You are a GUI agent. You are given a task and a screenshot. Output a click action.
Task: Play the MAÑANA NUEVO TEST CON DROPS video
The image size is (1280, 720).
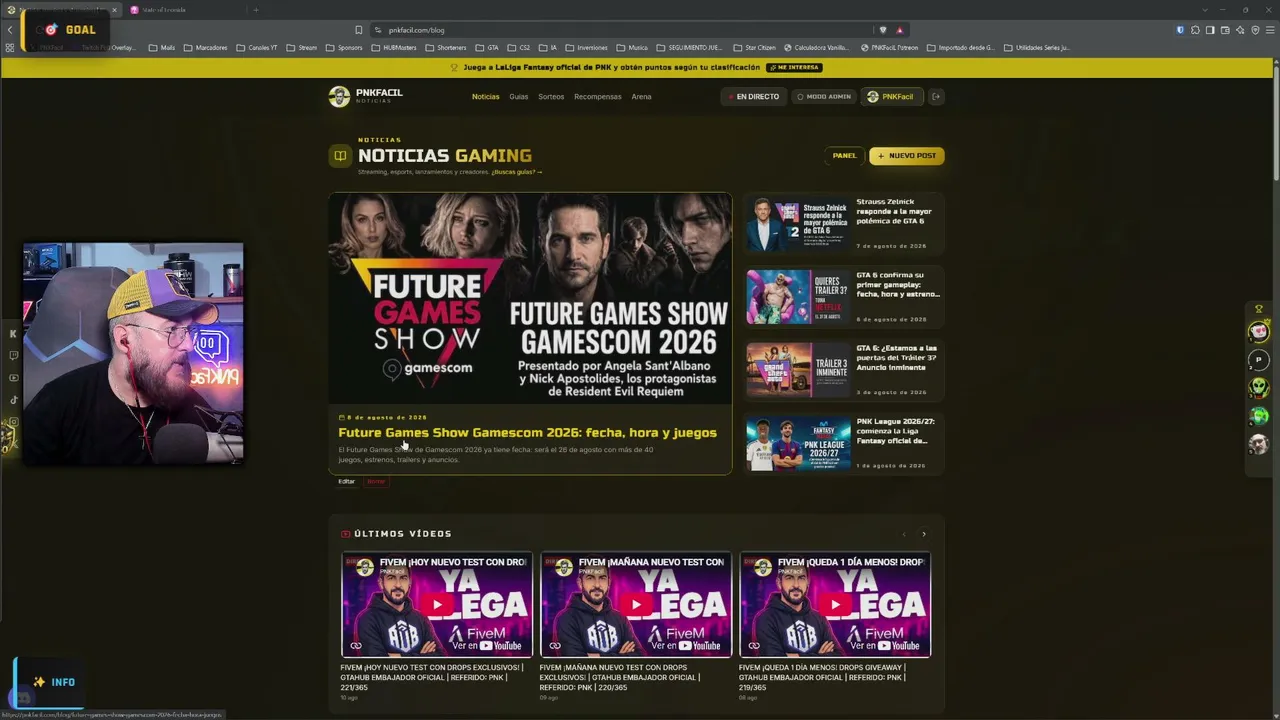click(x=636, y=604)
